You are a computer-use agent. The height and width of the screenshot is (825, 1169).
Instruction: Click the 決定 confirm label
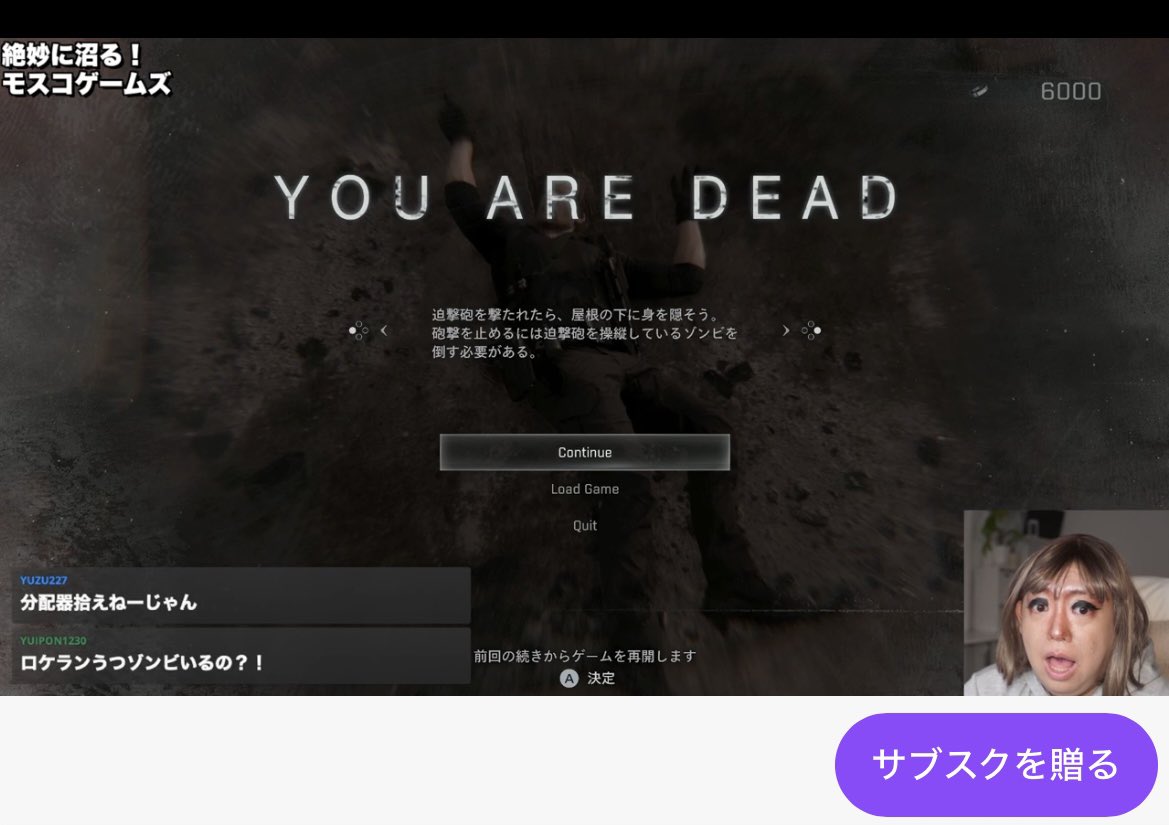tap(601, 678)
